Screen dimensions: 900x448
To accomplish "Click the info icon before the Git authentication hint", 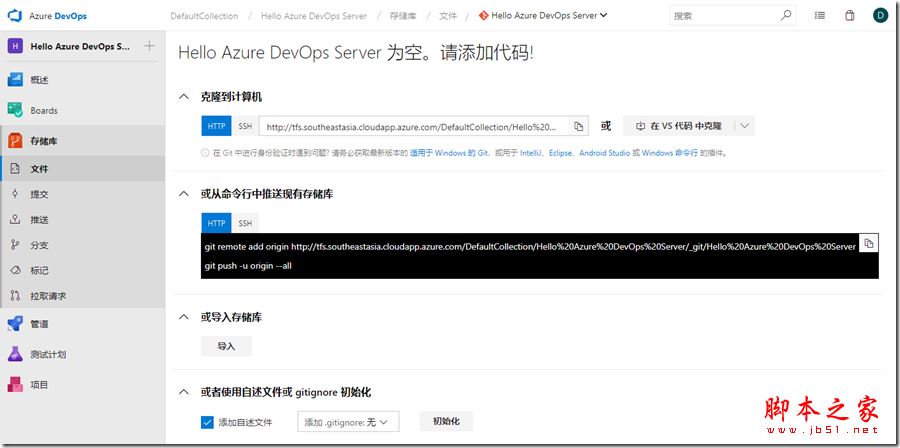I will (205, 153).
